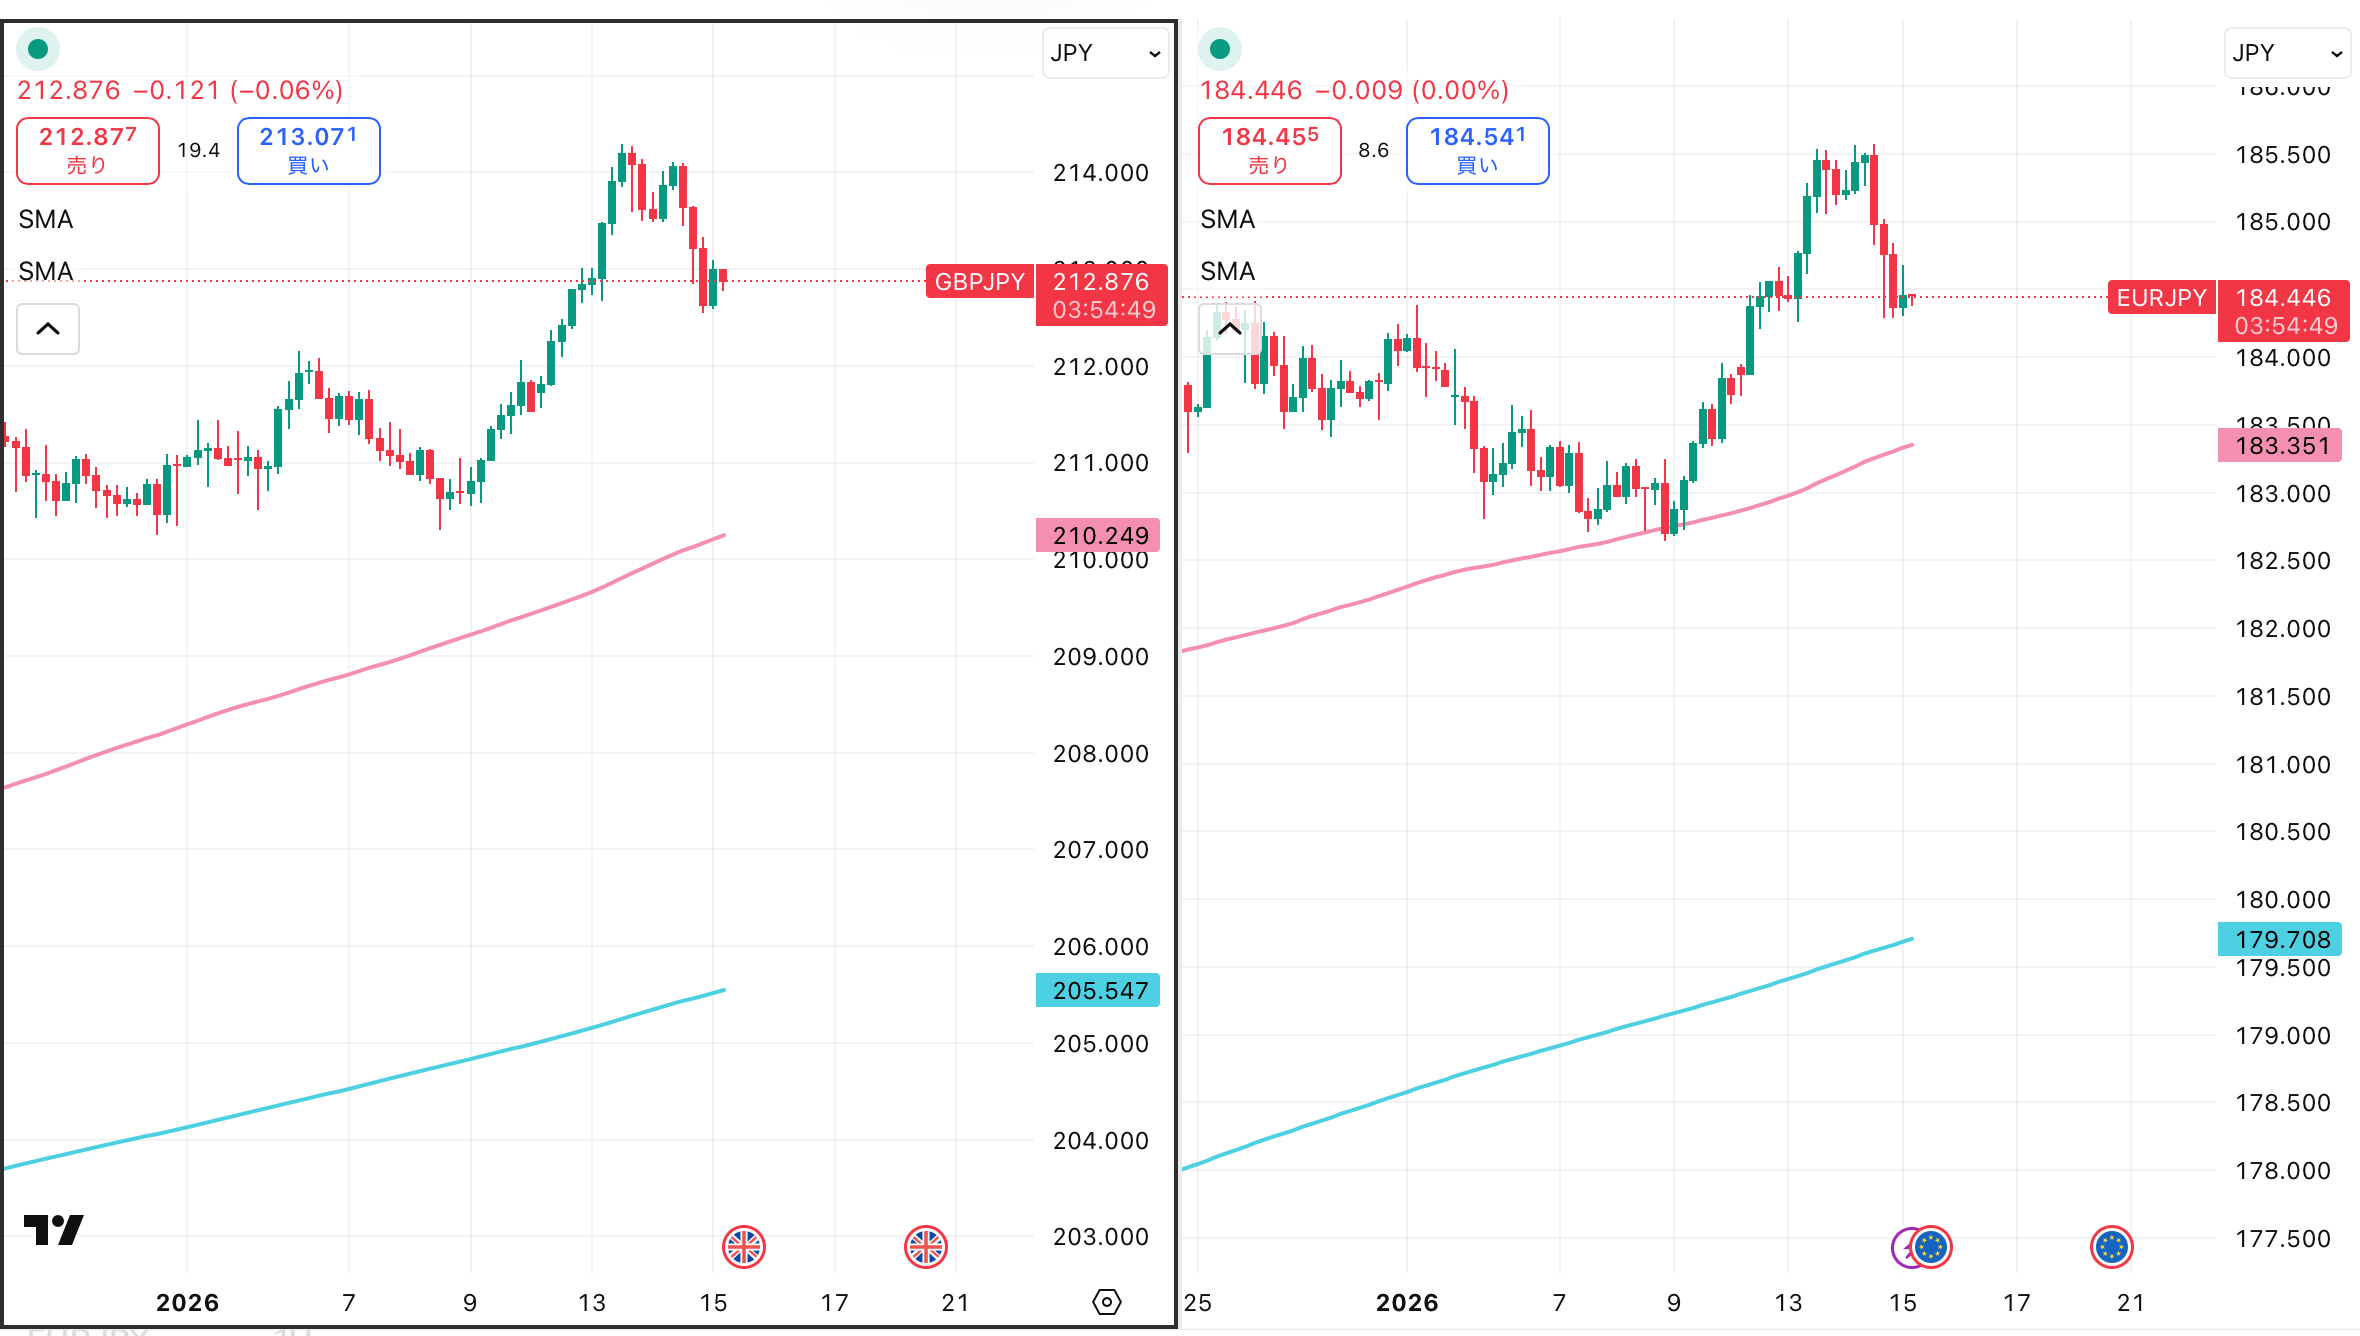Click the green market status dot on the EURJPY chart
Viewport: 2360px width, 1336px height.
pyautogui.click(x=1220, y=49)
